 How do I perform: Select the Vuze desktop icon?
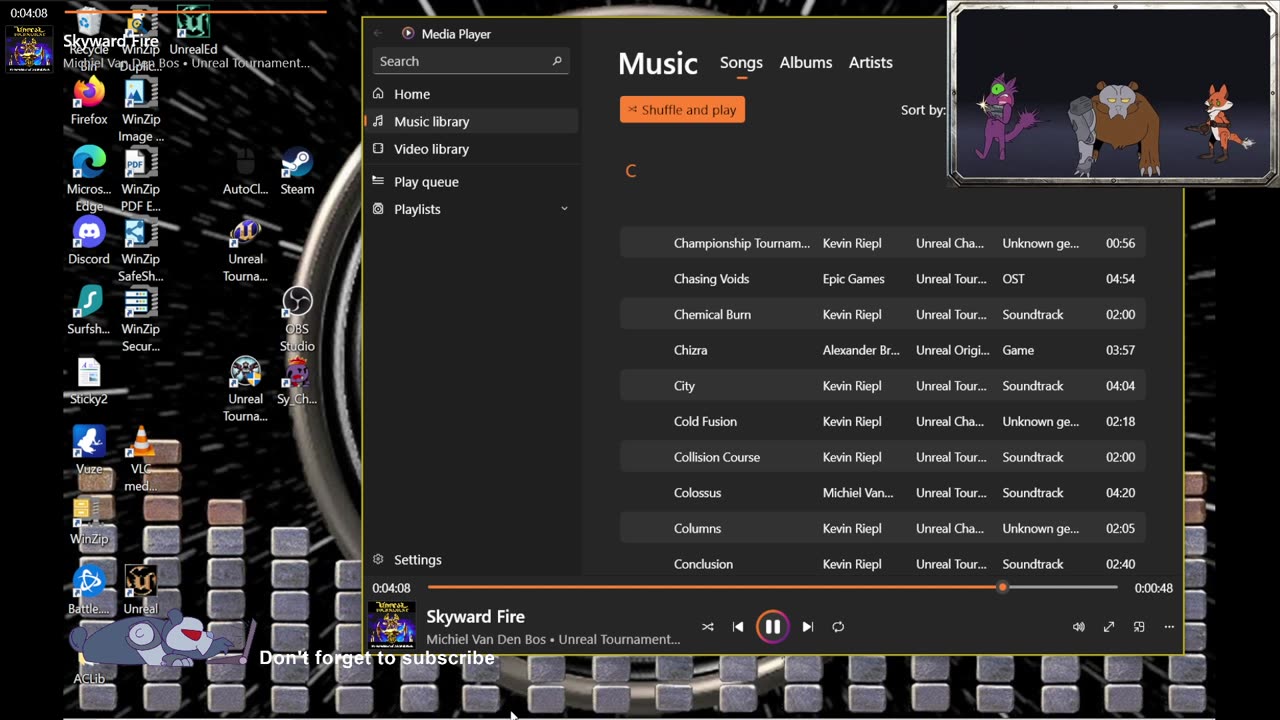click(x=89, y=451)
